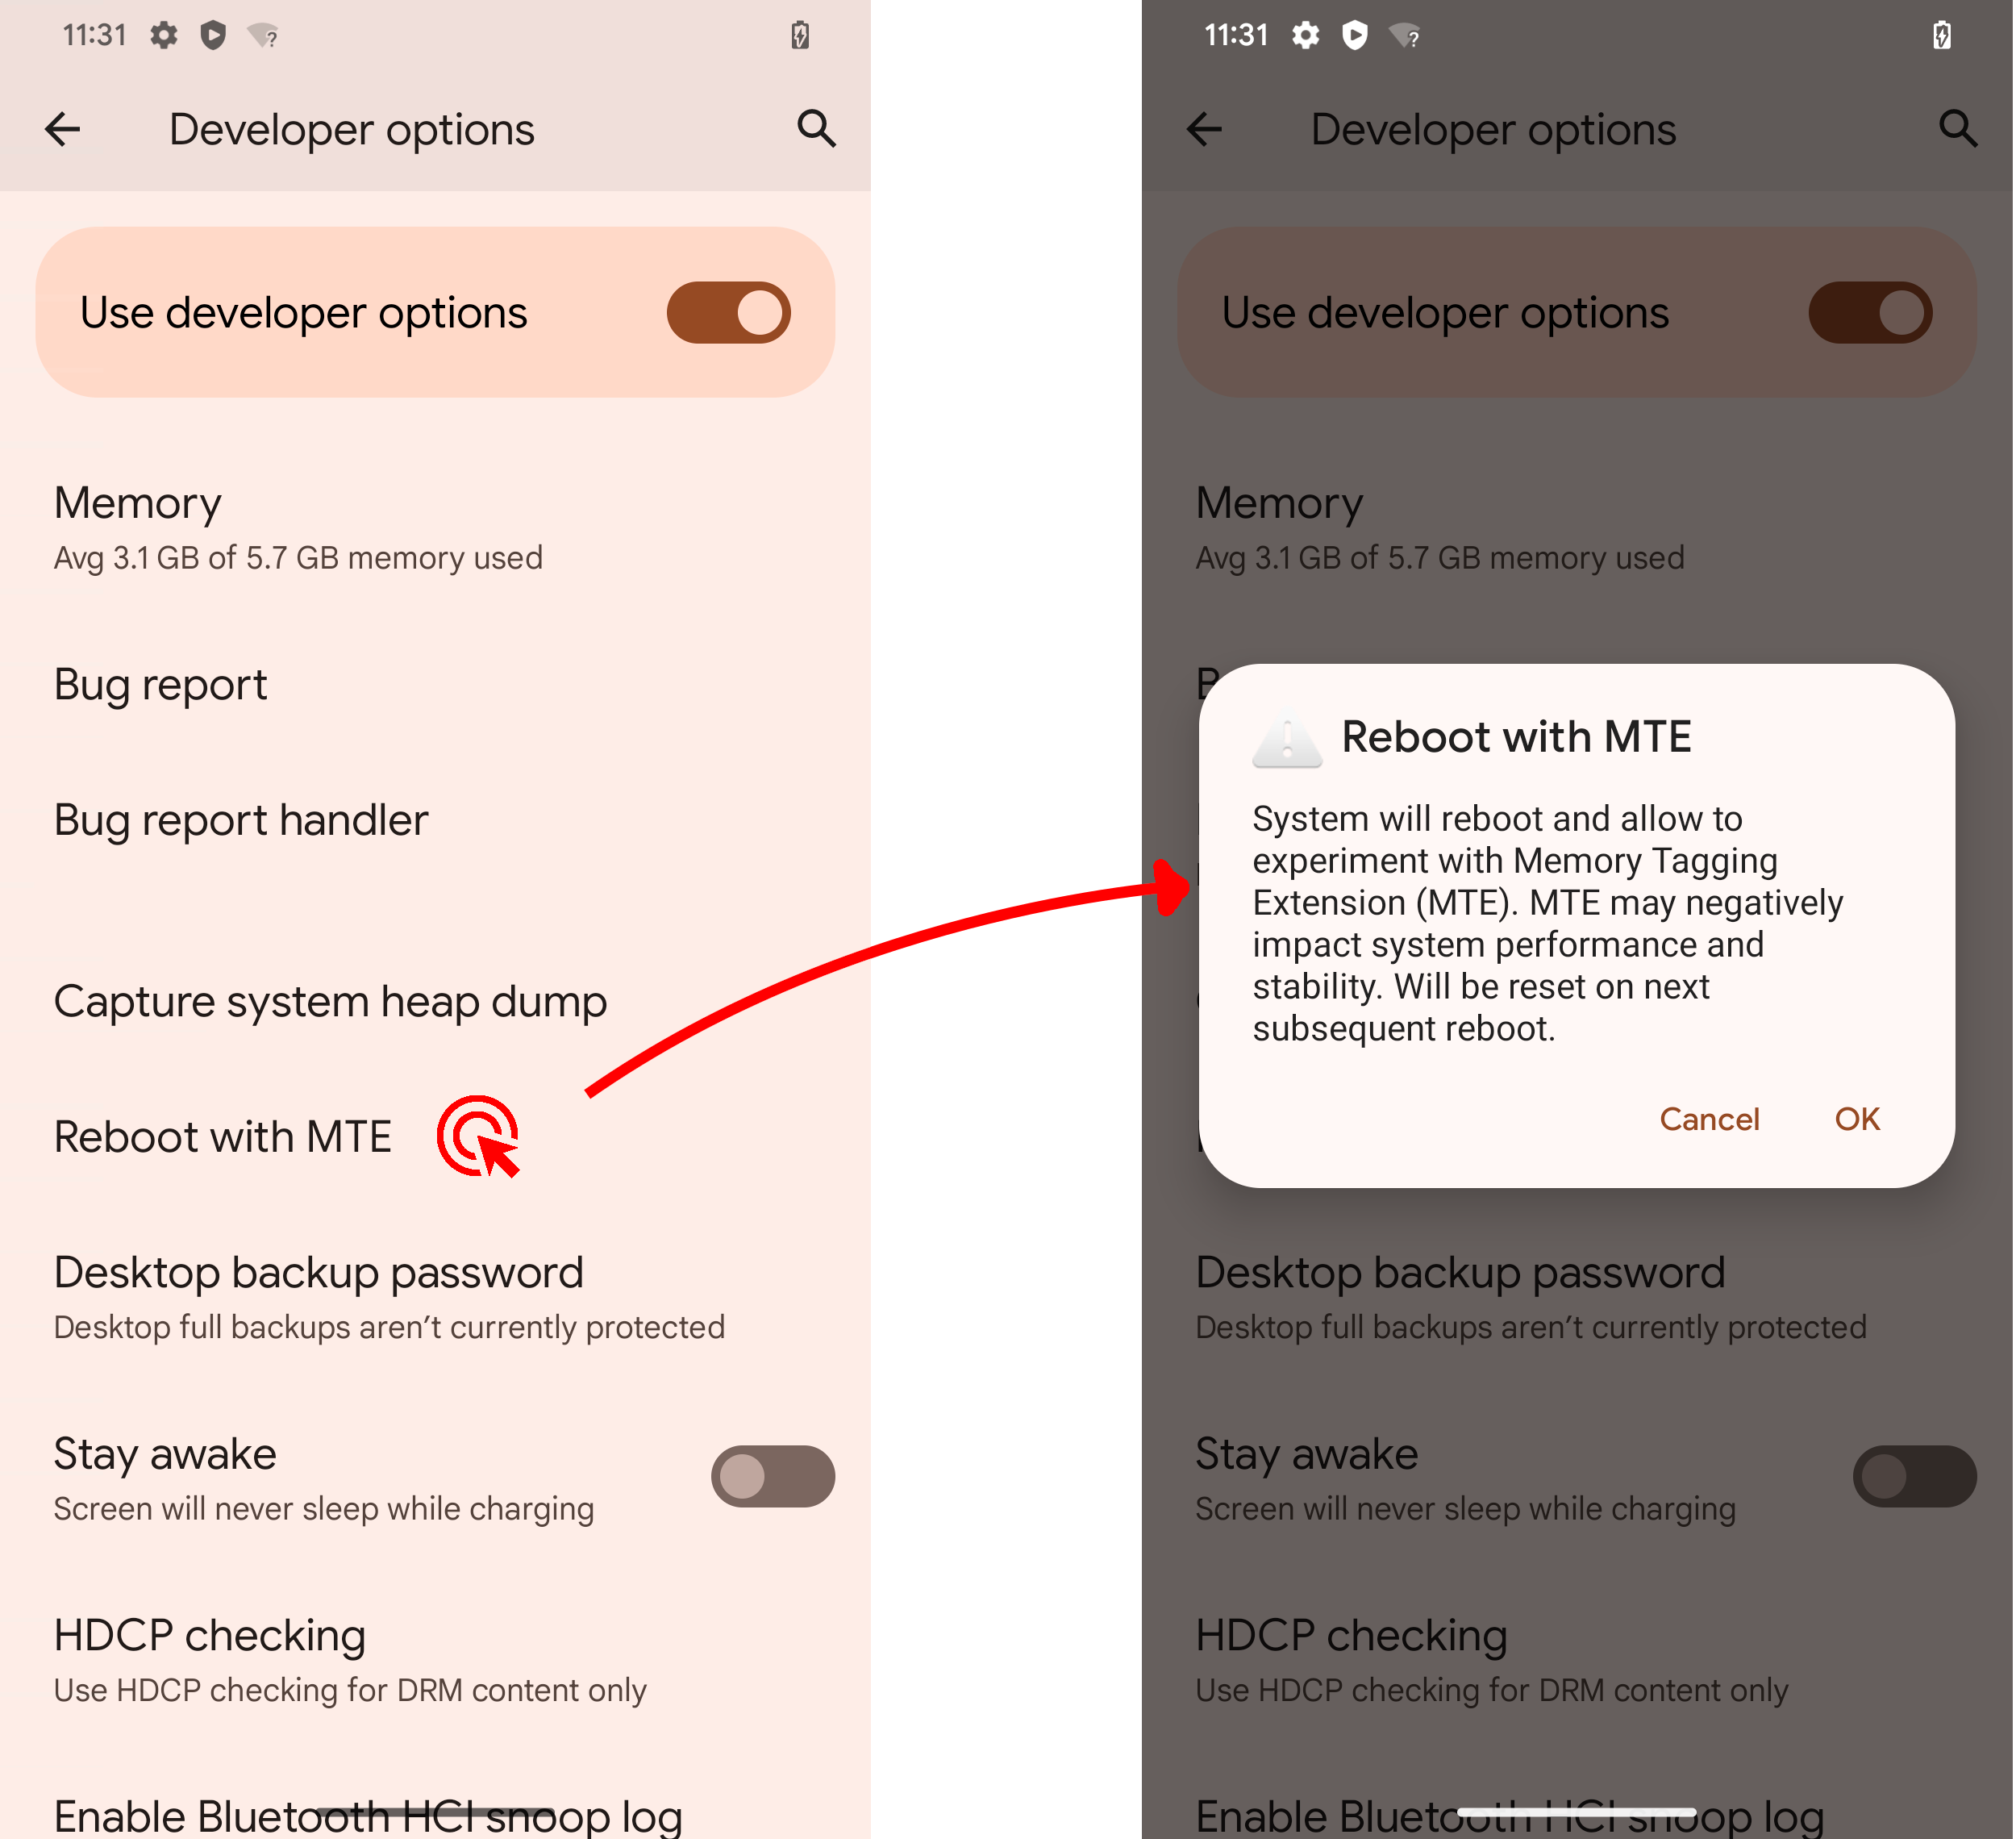Viewport: 2016px width, 1839px height.
Task: Tap the back arrow navigation icon
Action: pyautogui.click(x=63, y=128)
